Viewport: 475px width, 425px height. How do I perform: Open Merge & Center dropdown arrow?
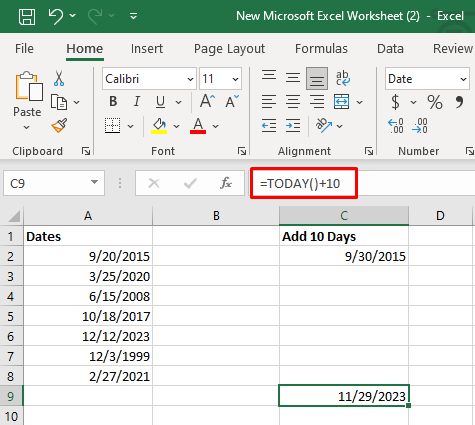tap(360, 102)
